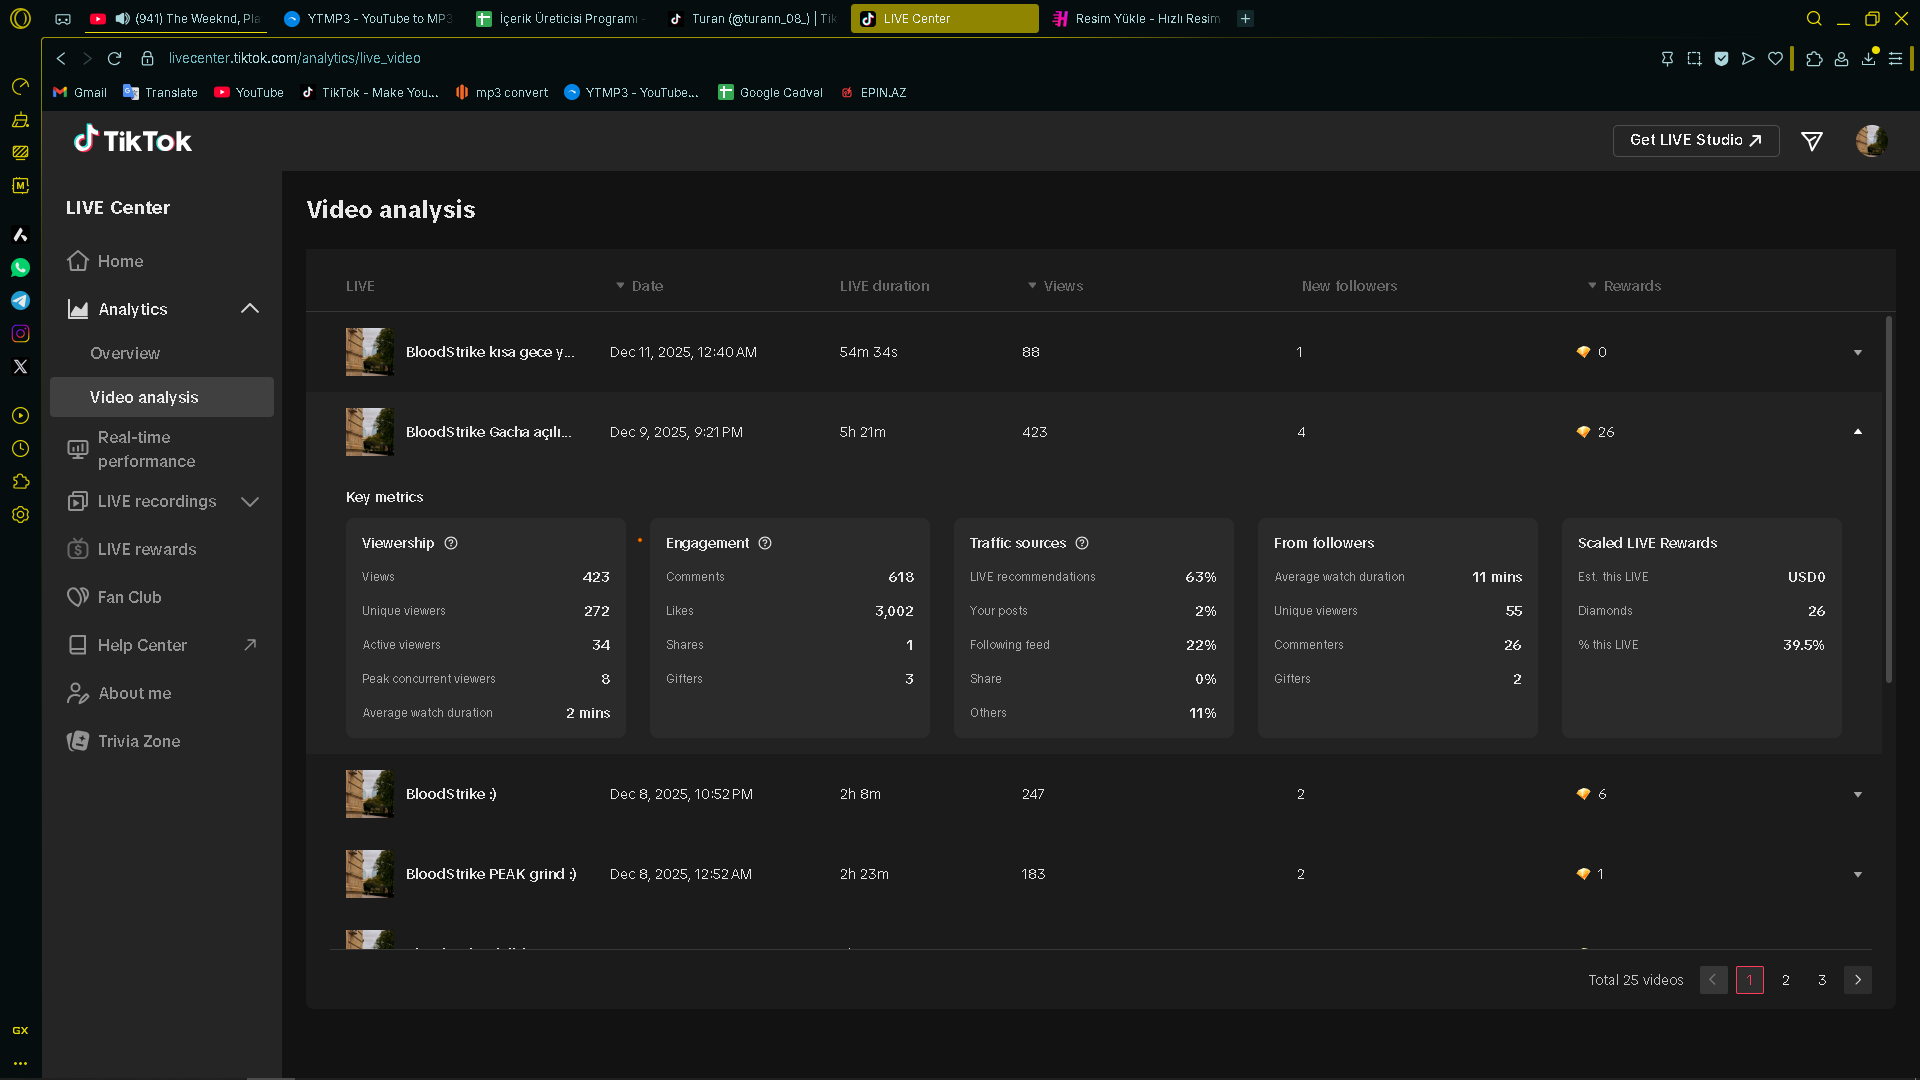
Task: Open the X (Twitter) sidebar icon
Action: click(x=20, y=367)
